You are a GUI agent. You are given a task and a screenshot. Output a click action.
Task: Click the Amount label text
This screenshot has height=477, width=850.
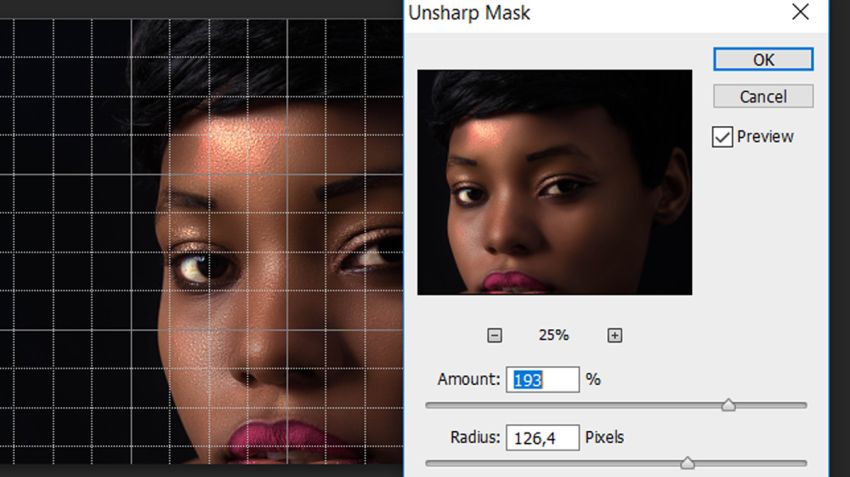point(468,380)
